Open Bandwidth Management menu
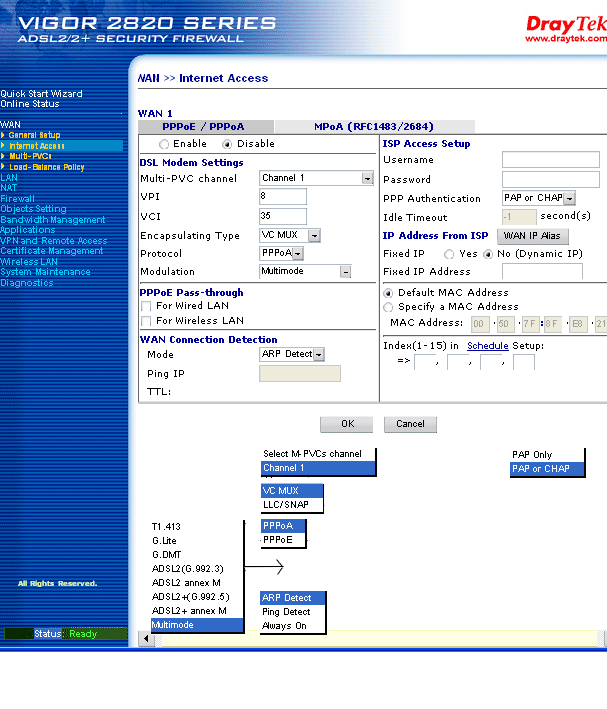Screen dimensions: 607x709 pos(52,220)
